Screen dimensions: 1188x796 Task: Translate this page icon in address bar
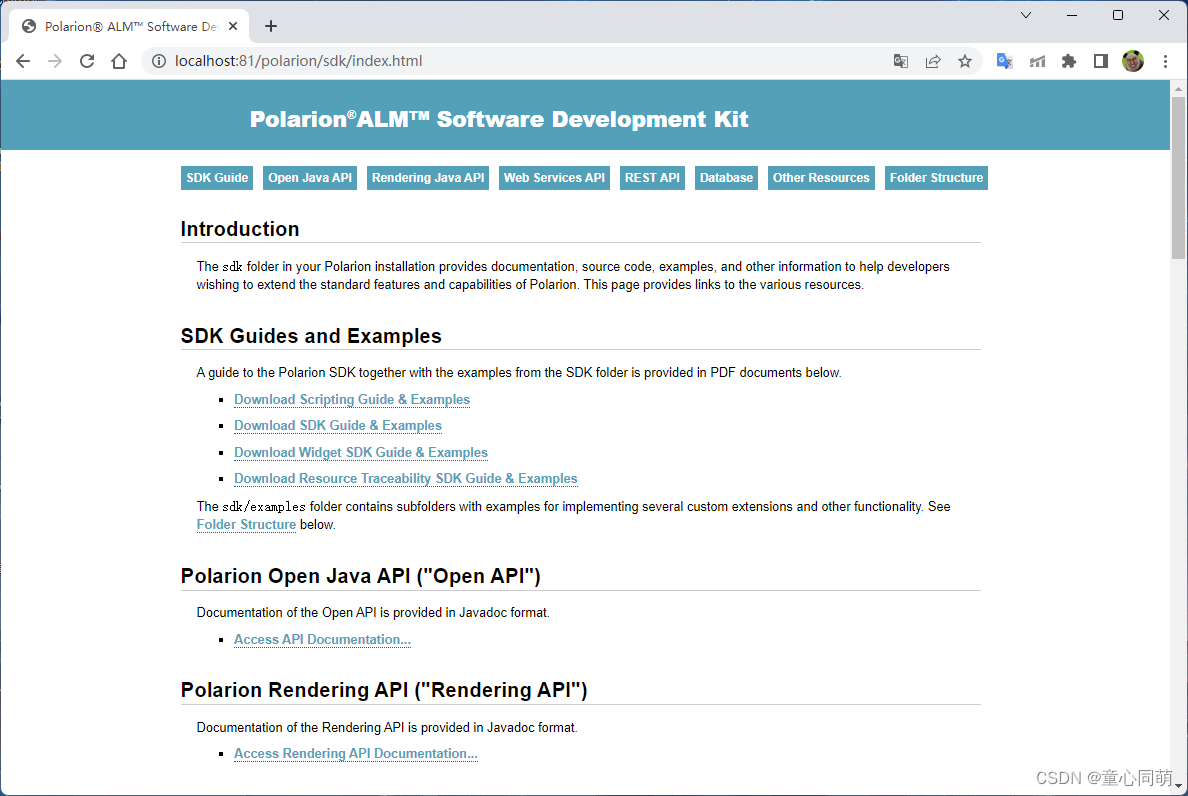point(901,61)
